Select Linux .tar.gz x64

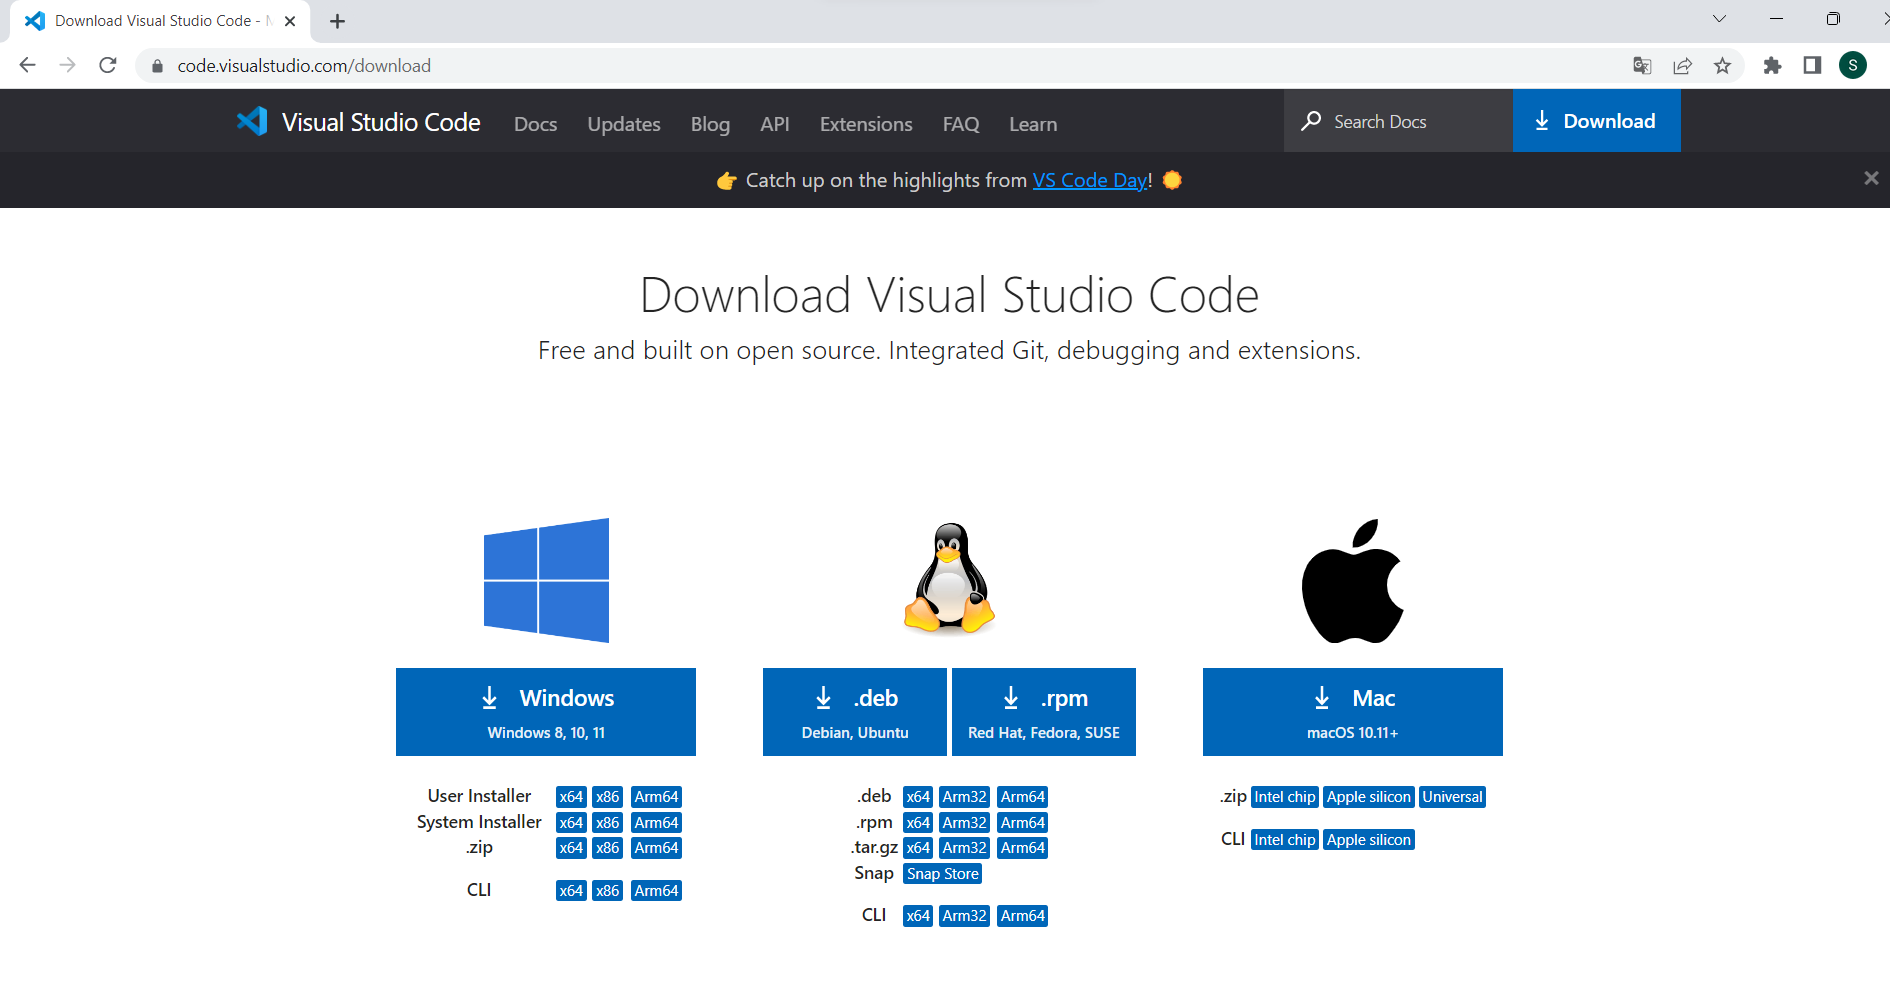918,848
